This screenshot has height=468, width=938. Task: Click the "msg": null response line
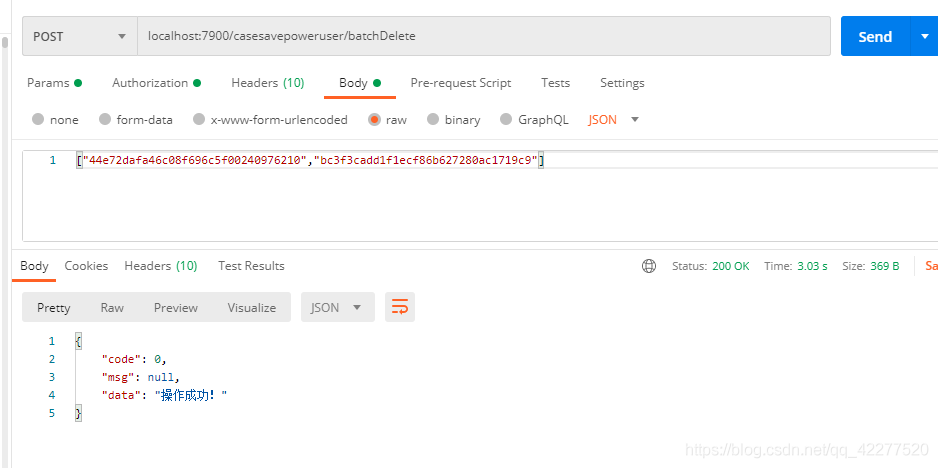pyautogui.click(x=141, y=377)
